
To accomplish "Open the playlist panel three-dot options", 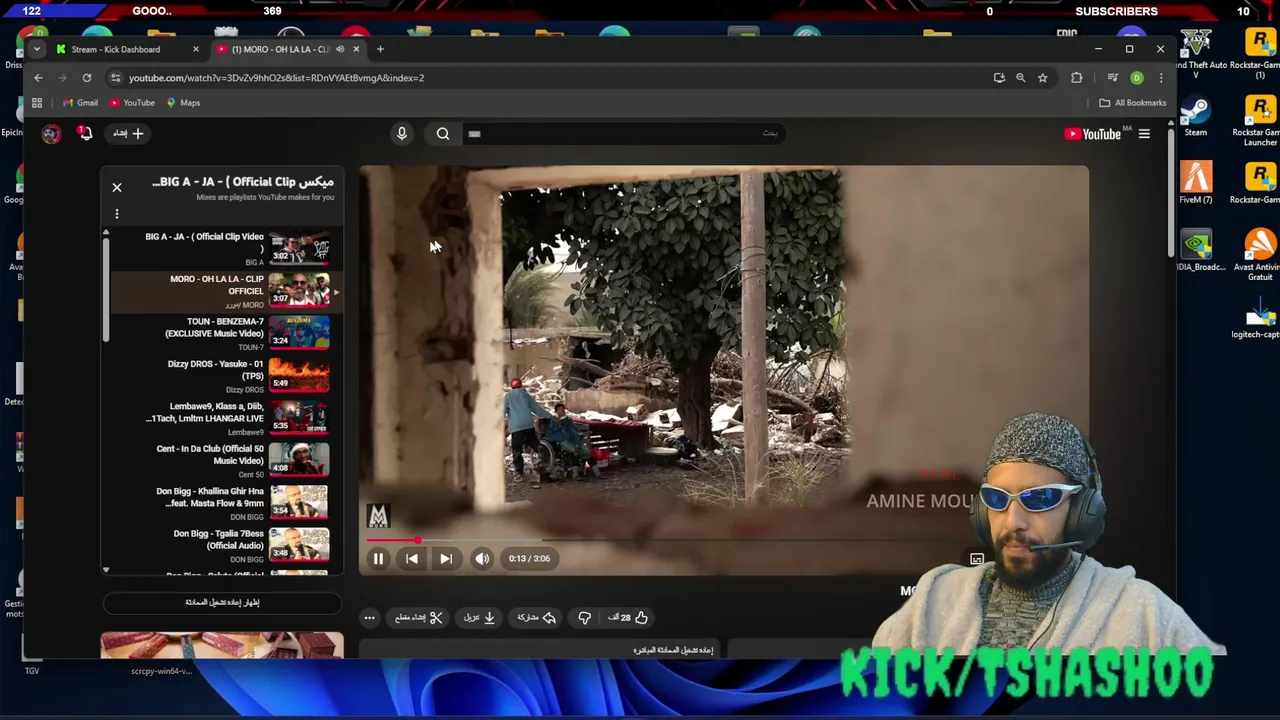I will click(x=117, y=213).
